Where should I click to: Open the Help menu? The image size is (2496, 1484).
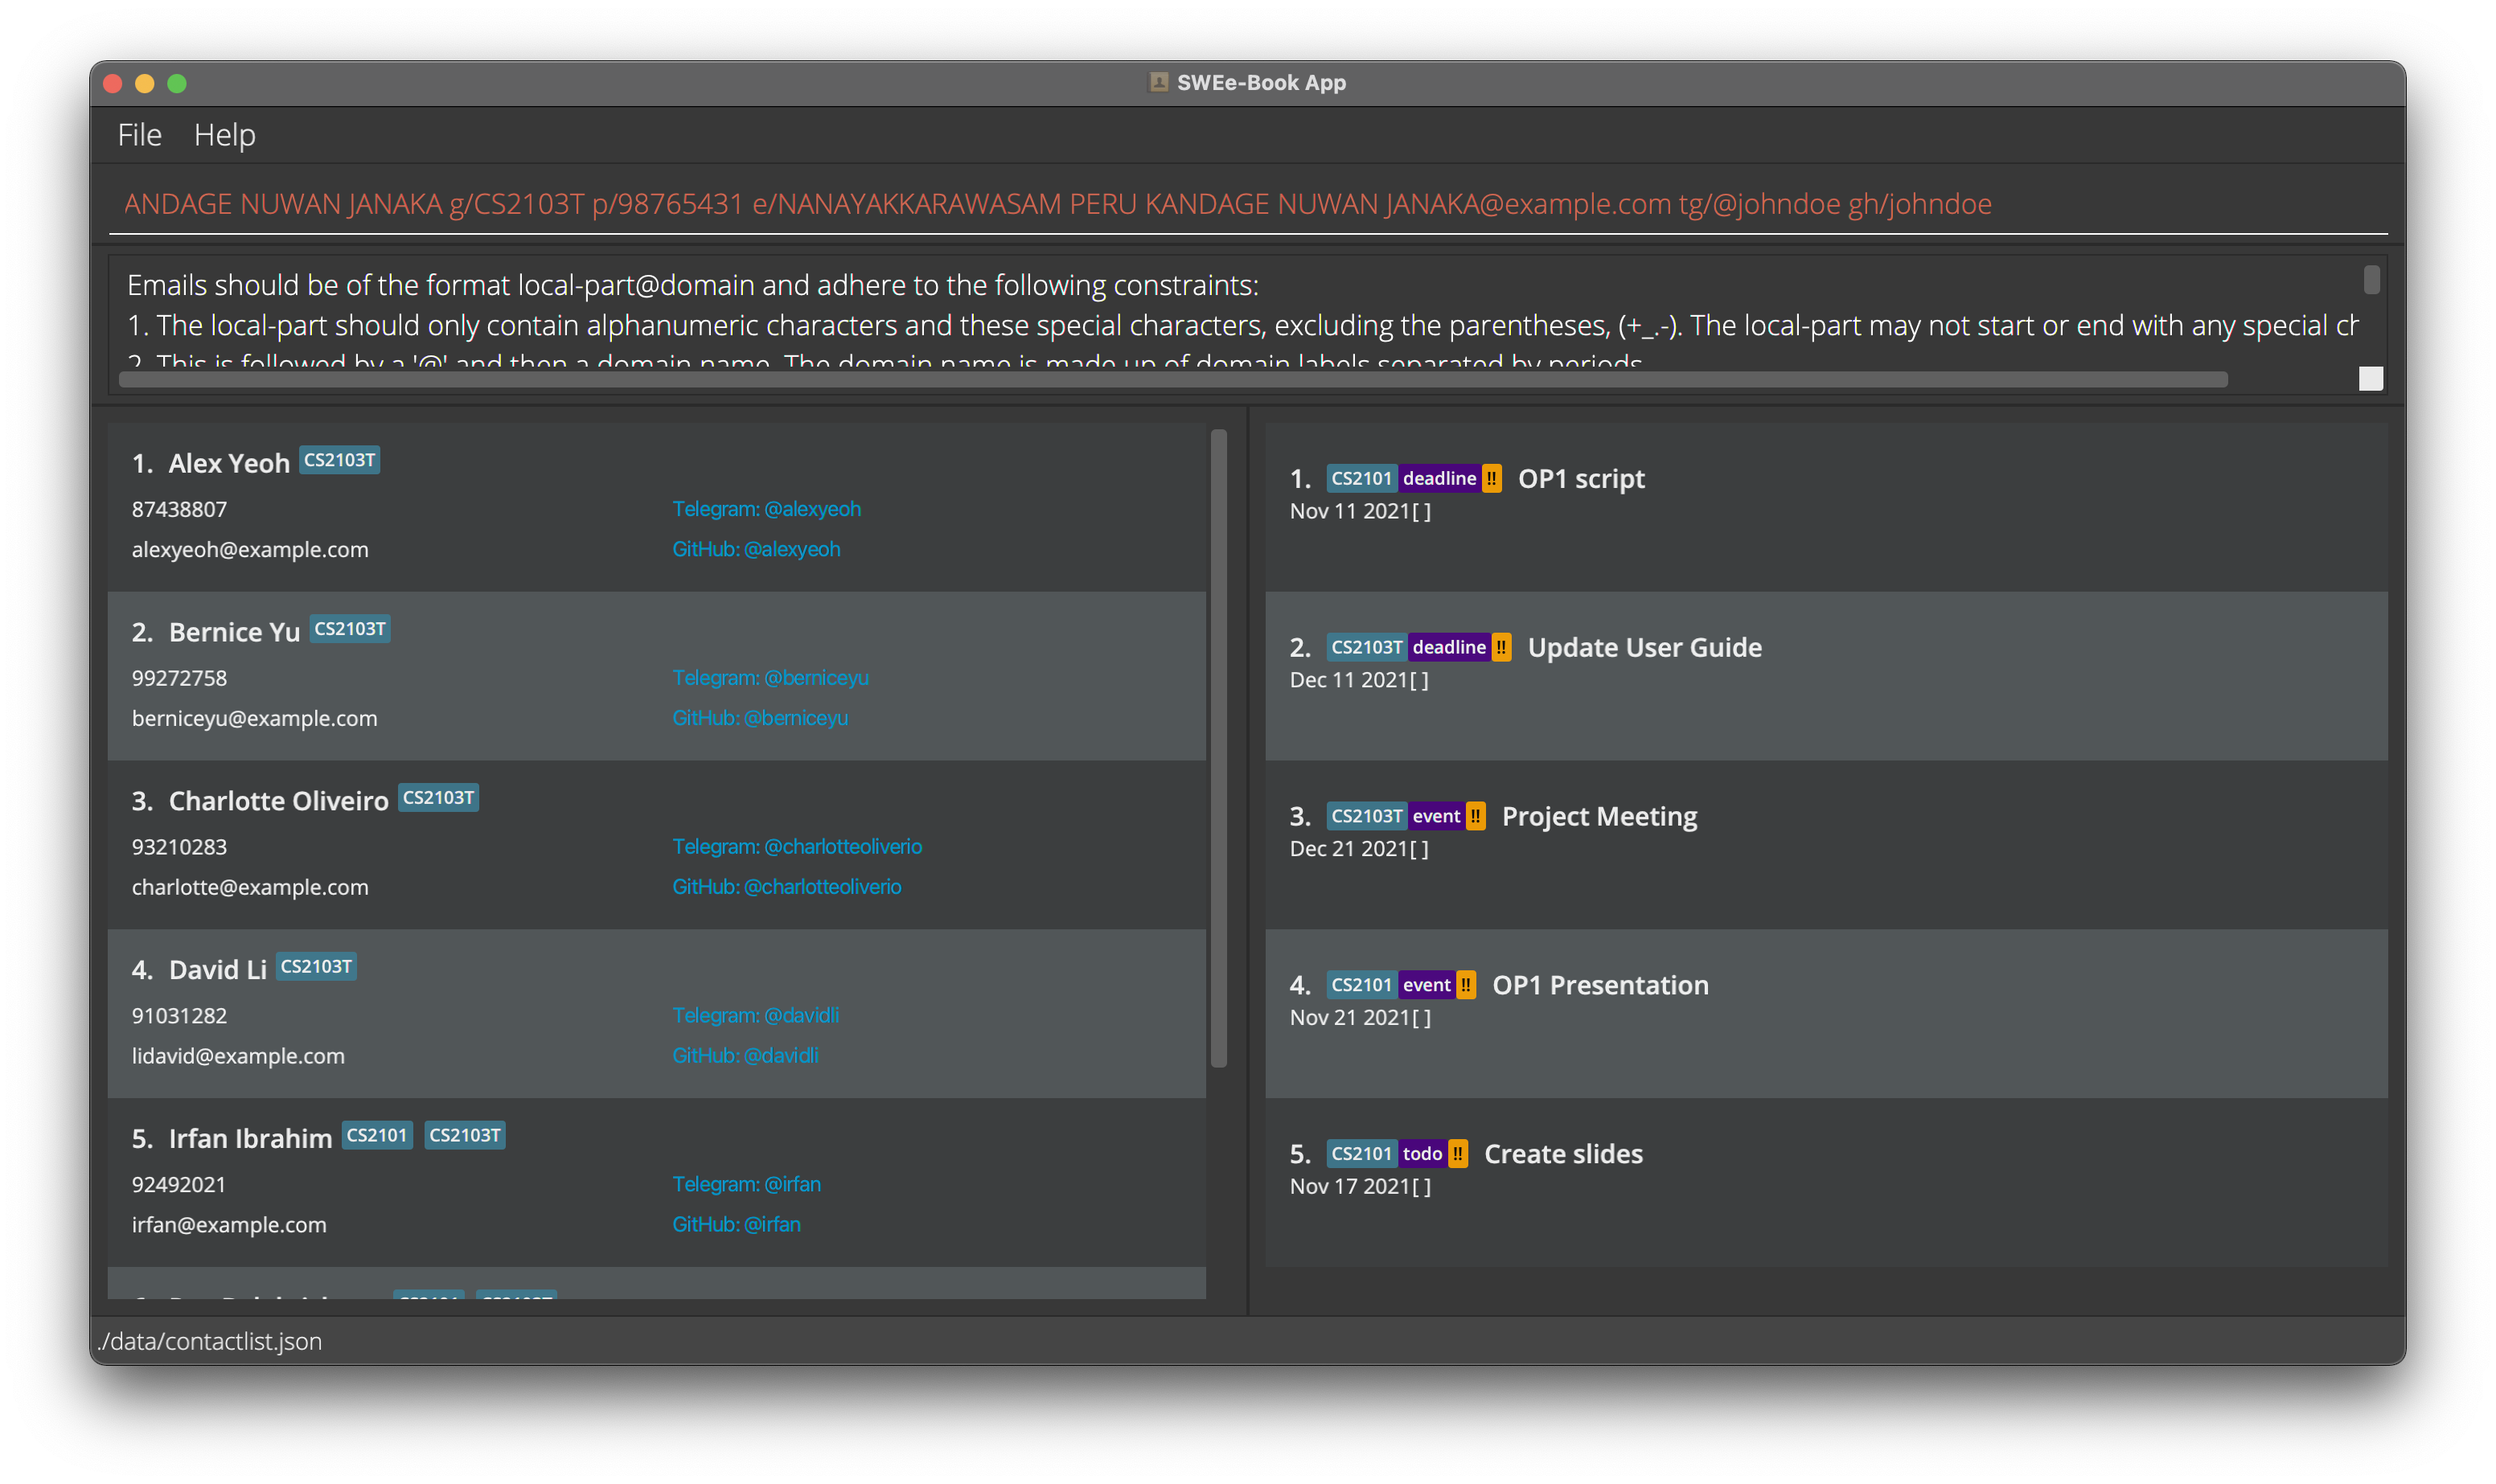pos(224,135)
